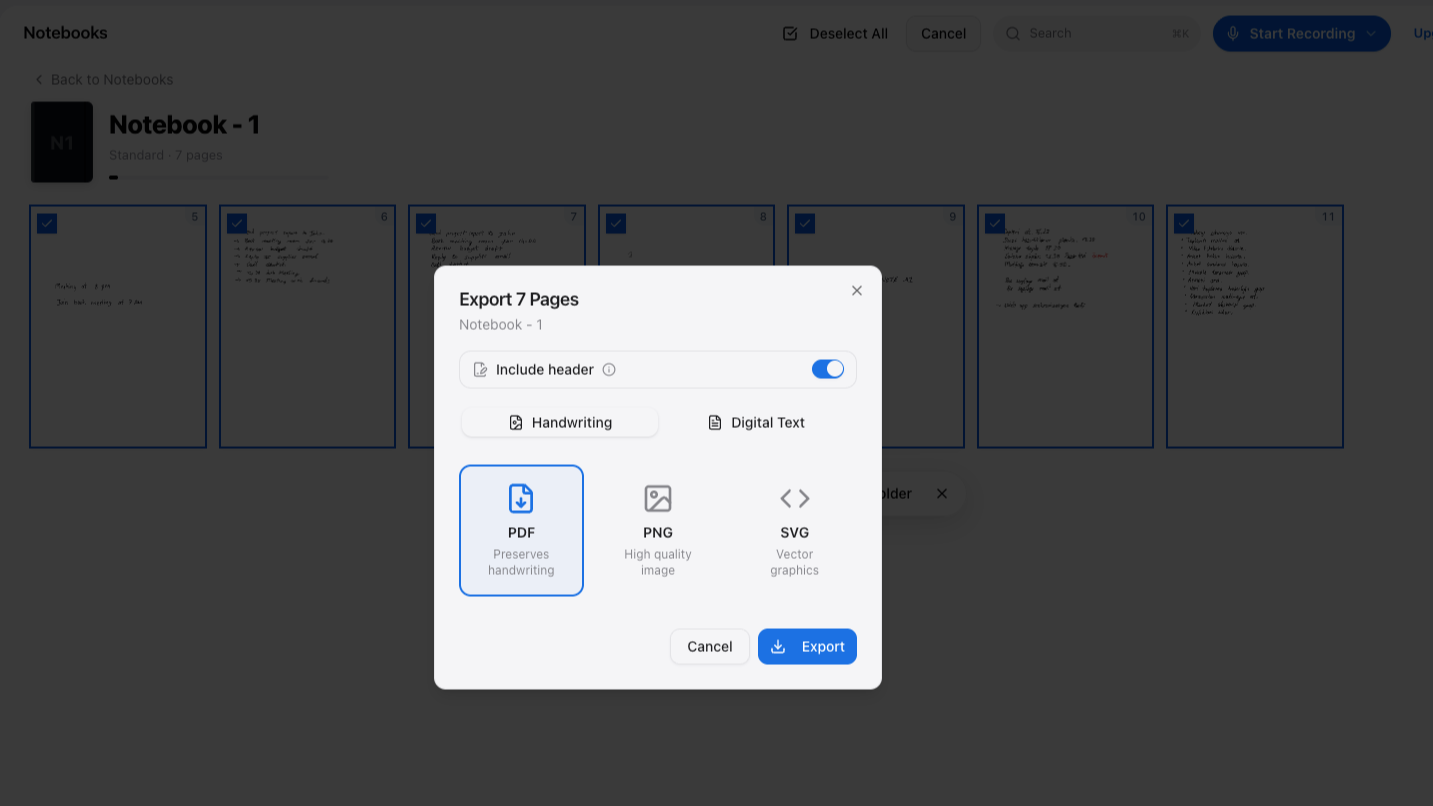Screen dimensions: 1433x806
Task: Click the microphone icon in Start Recording
Action: [x=1233, y=34]
